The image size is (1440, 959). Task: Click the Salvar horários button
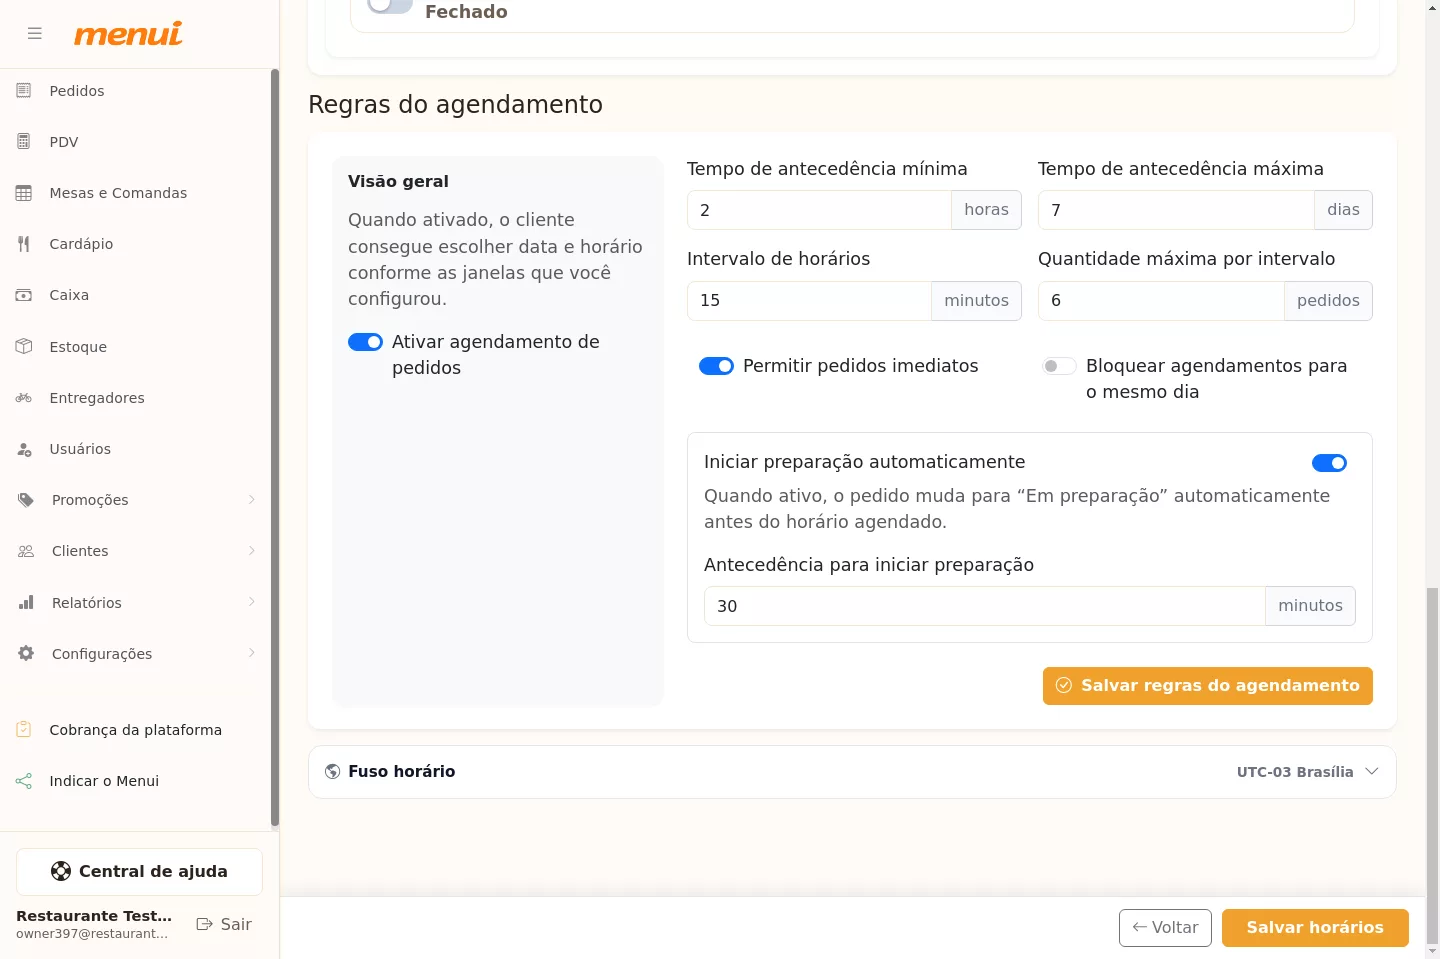(x=1315, y=928)
